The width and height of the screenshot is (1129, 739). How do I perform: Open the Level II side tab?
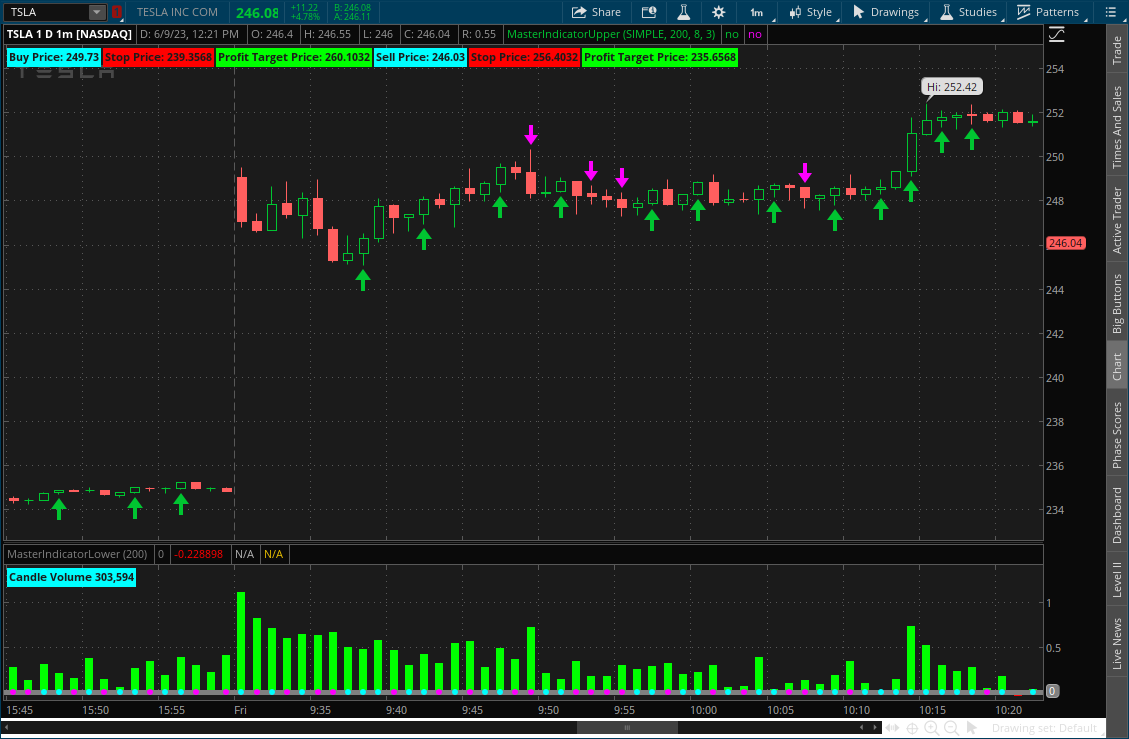[1117, 580]
